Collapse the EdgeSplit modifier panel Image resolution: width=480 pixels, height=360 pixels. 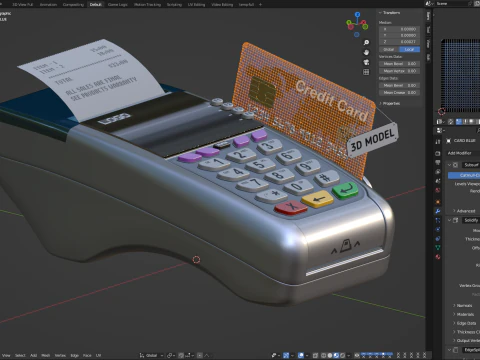[x=449, y=350]
